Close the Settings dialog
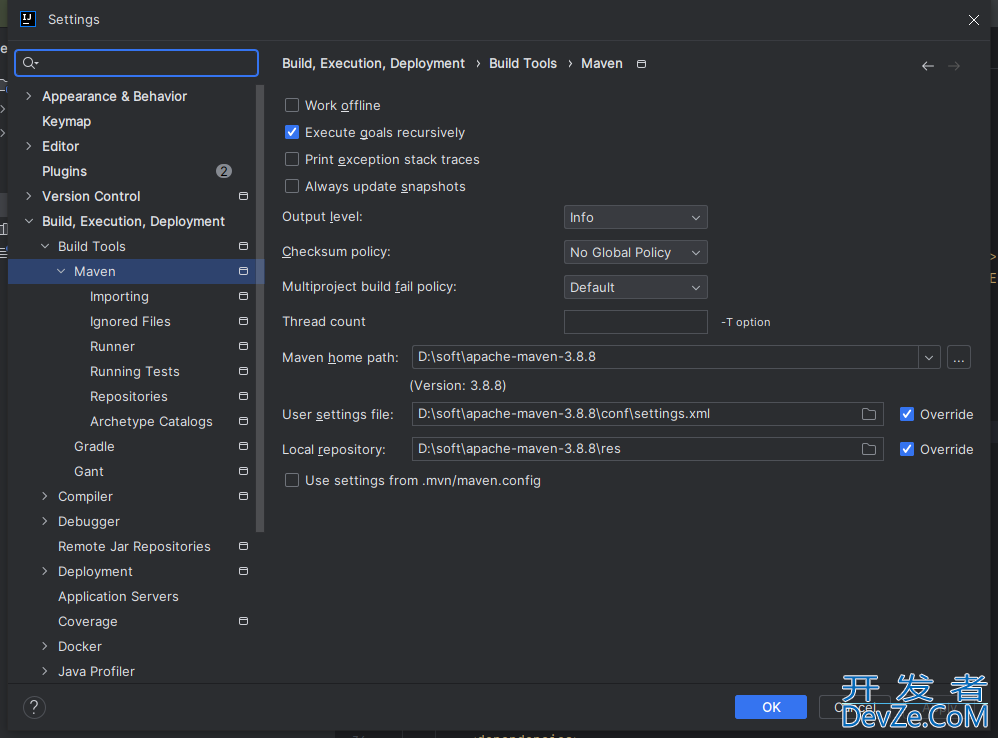The height and width of the screenshot is (738, 998). [x=973, y=20]
